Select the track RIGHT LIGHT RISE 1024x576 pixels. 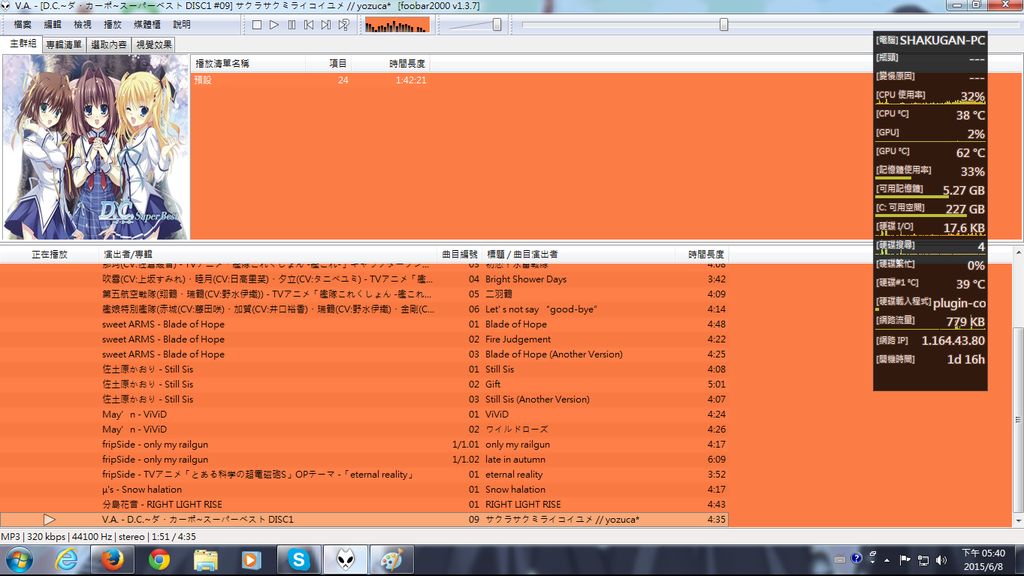point(364,505)
